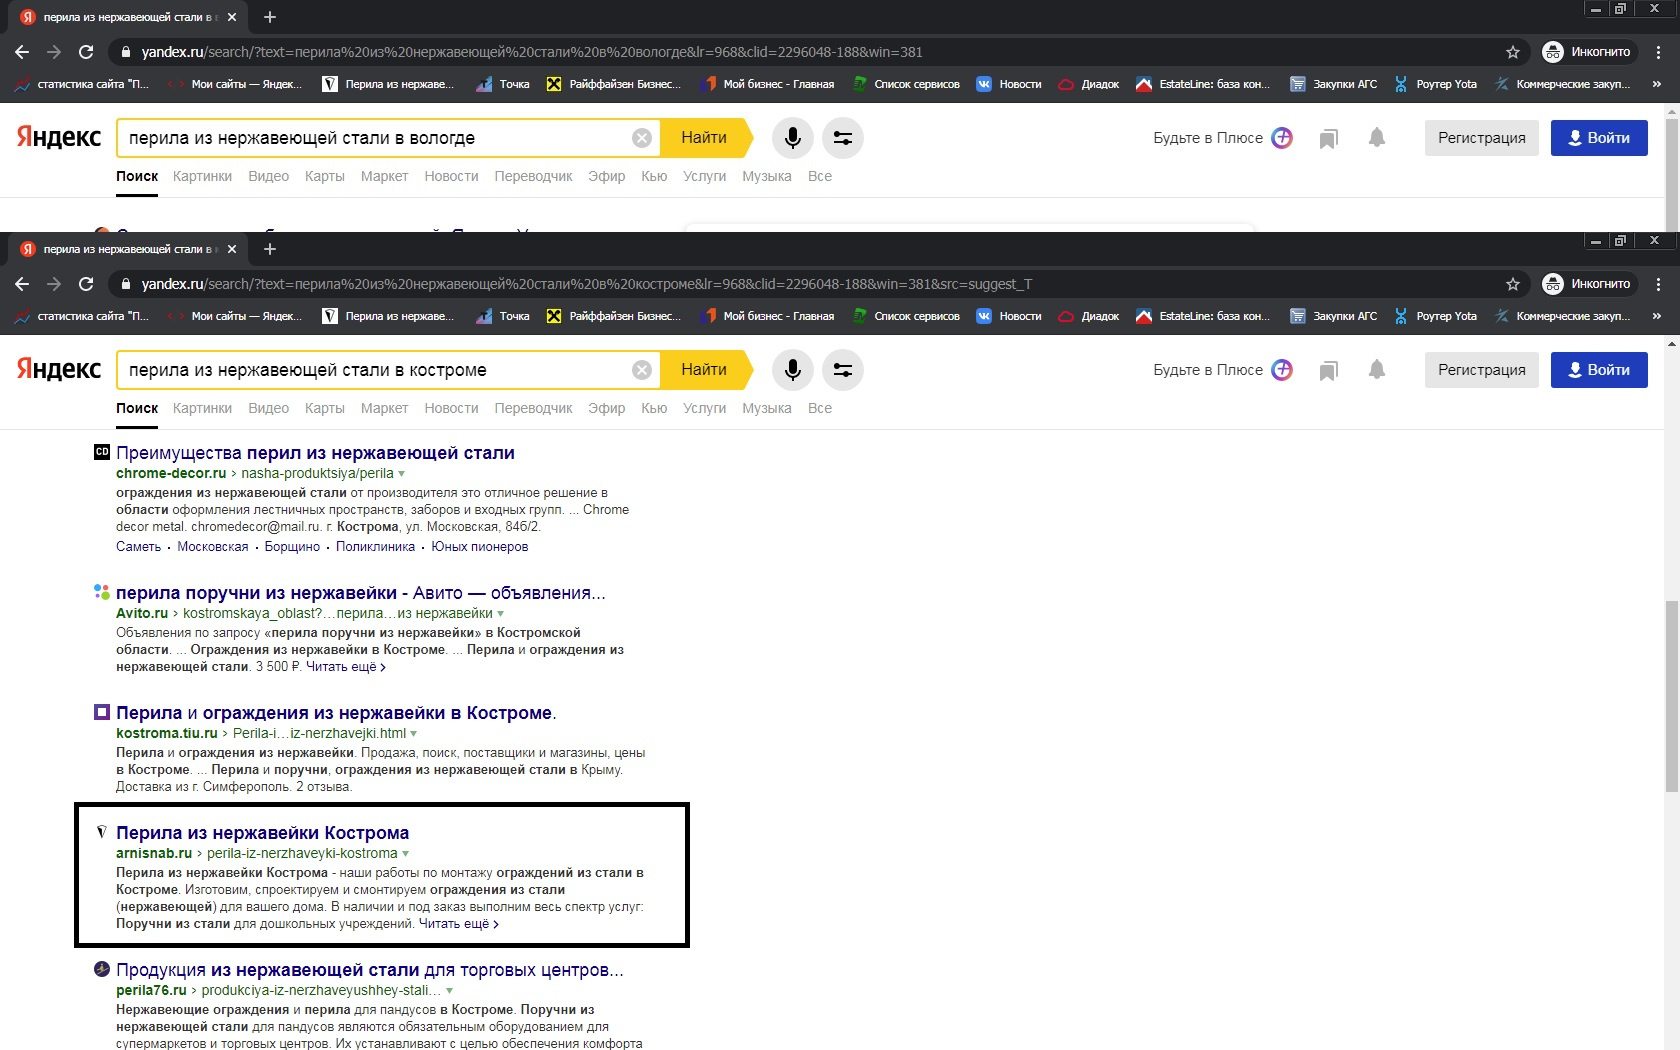This screenshot has height=1050, width=1680.
Task: Clear the Kostroma search query with the X icon
Action: pos(642,370)
